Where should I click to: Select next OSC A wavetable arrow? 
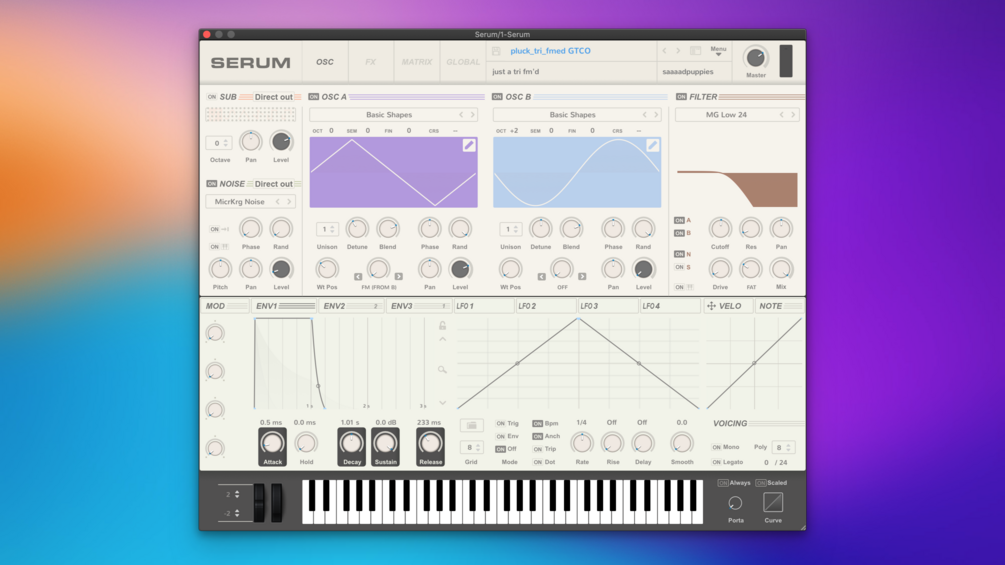coord(473,115)
